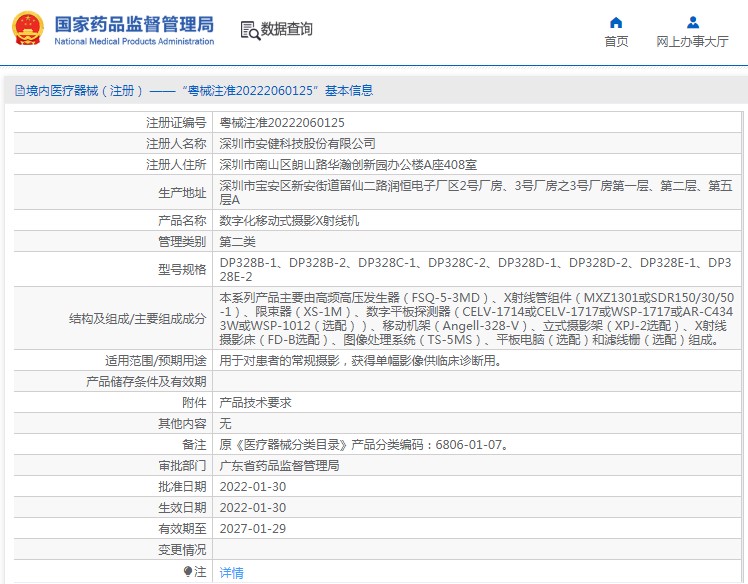Click the bulb icon beside 注
748x584 pixels.
coord(187,571)
